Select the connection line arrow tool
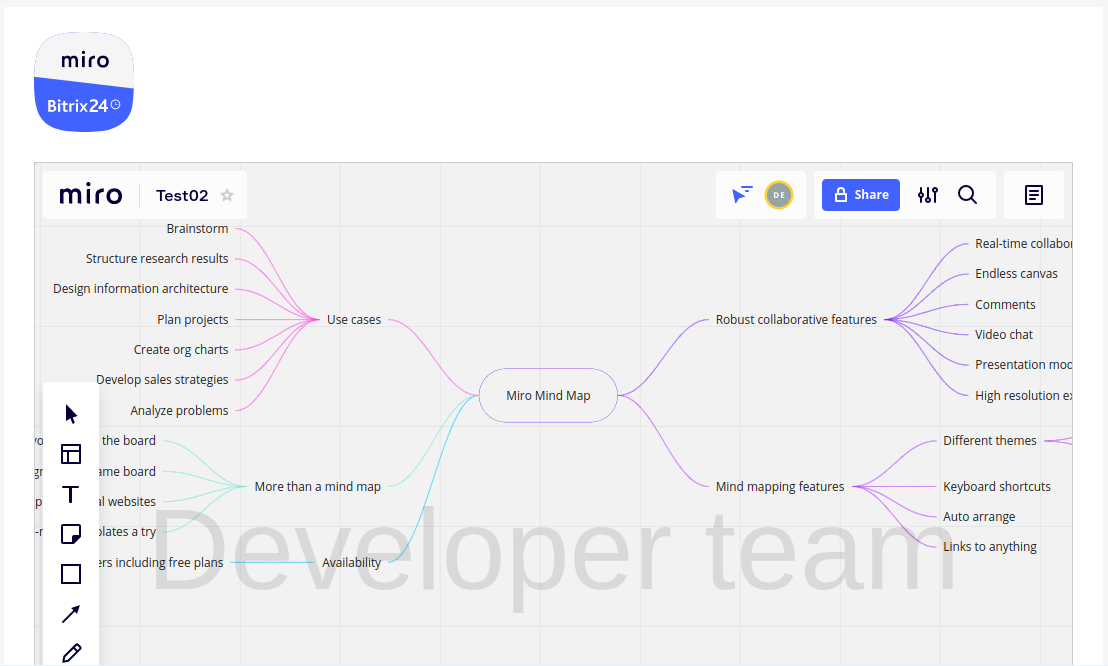 [x=71, y=614]
